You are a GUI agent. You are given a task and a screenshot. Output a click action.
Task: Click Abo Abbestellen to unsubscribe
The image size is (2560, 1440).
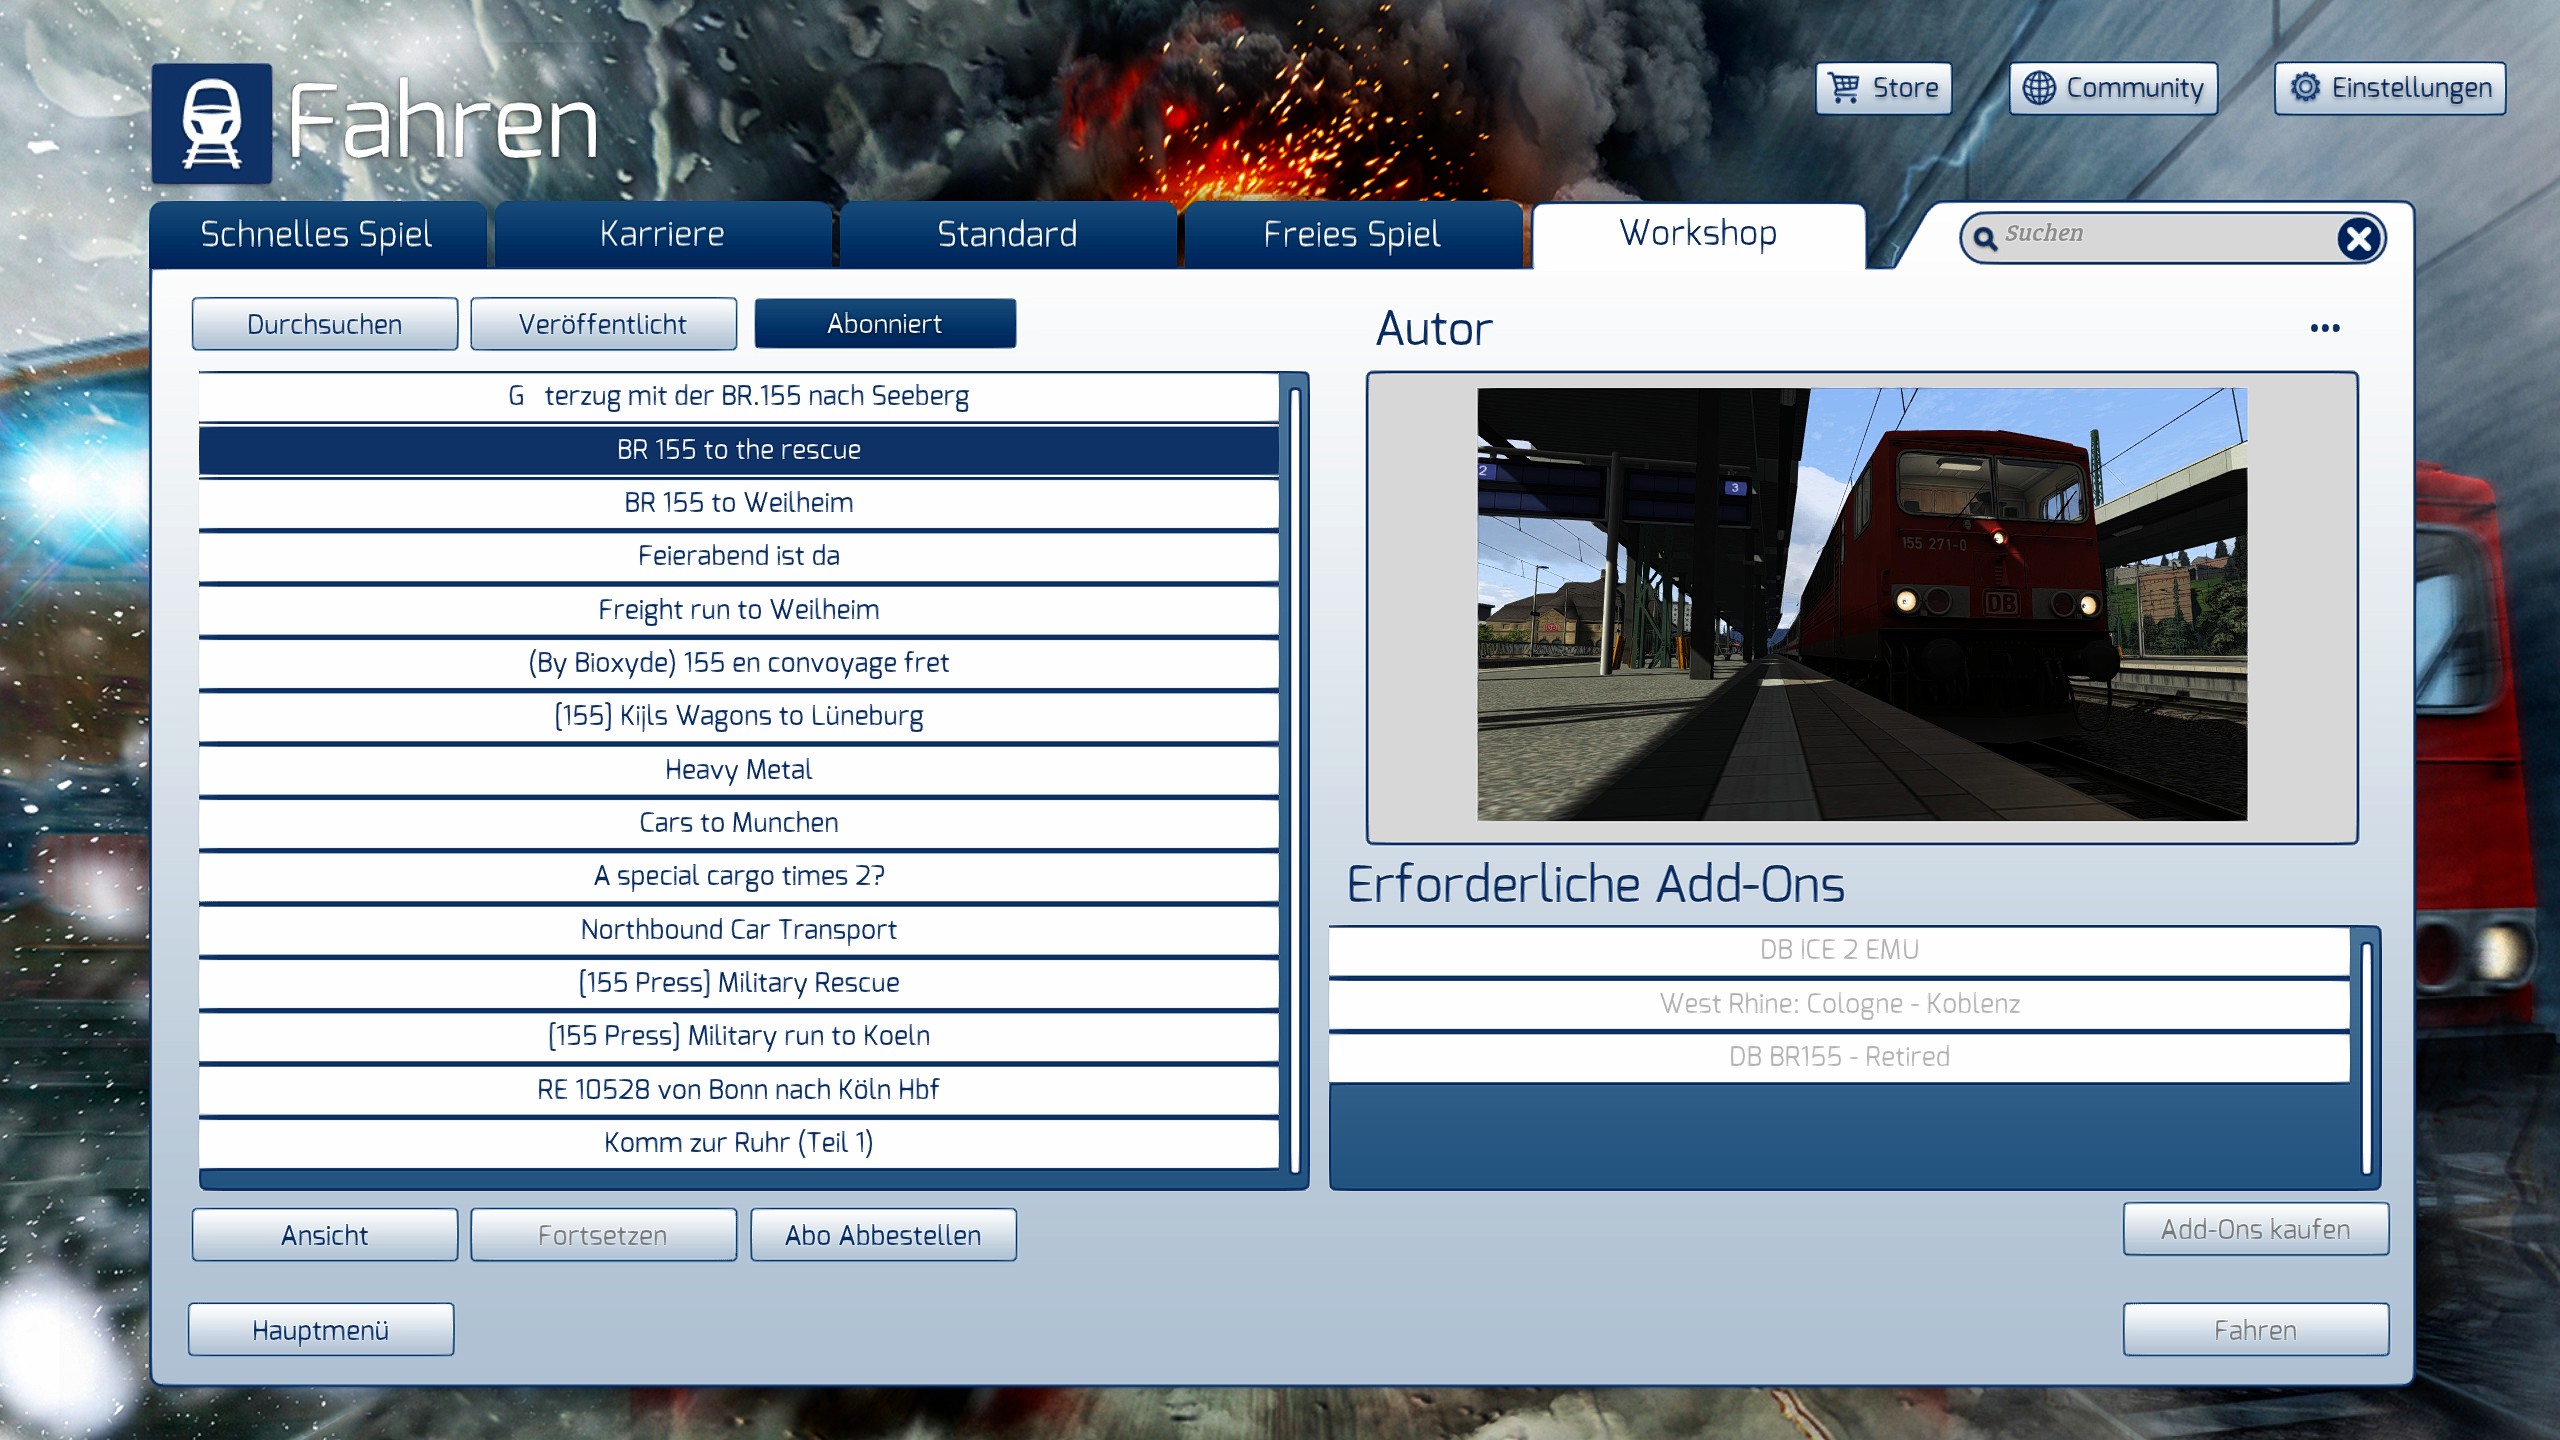883,1235
